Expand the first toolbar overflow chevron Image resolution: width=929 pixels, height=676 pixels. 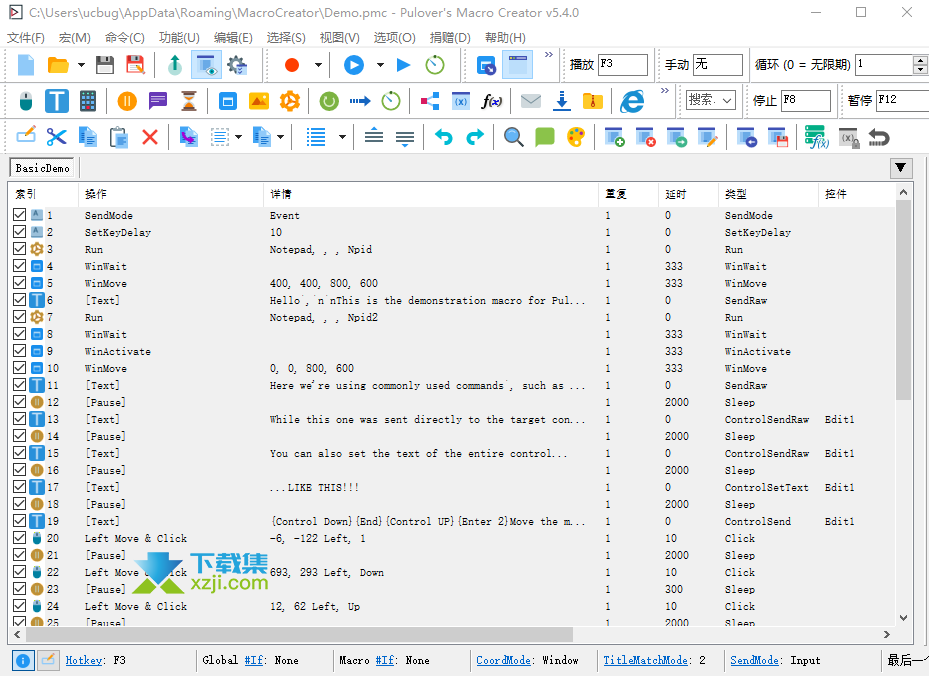(x=549, y=55)
